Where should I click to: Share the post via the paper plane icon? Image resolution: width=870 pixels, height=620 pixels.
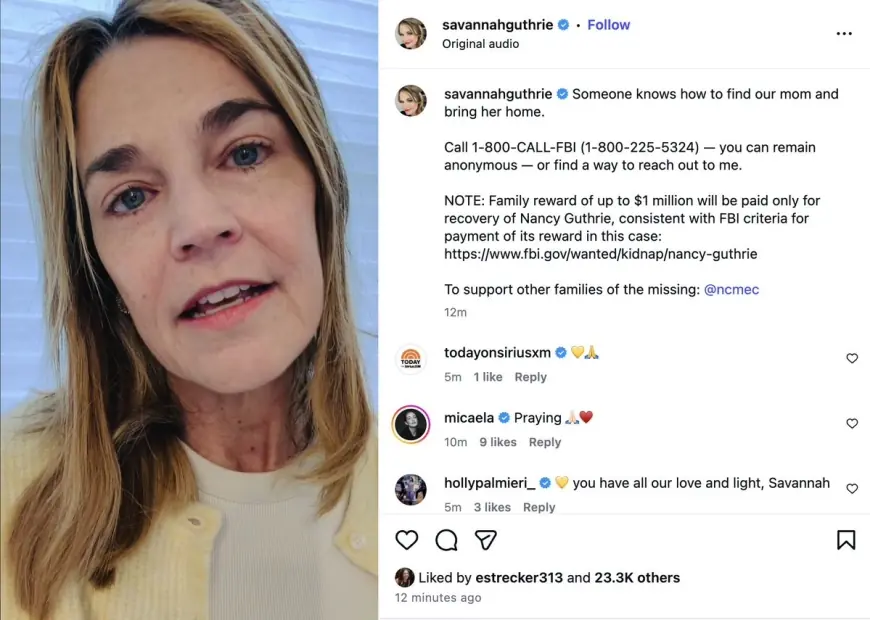point(486,540)
